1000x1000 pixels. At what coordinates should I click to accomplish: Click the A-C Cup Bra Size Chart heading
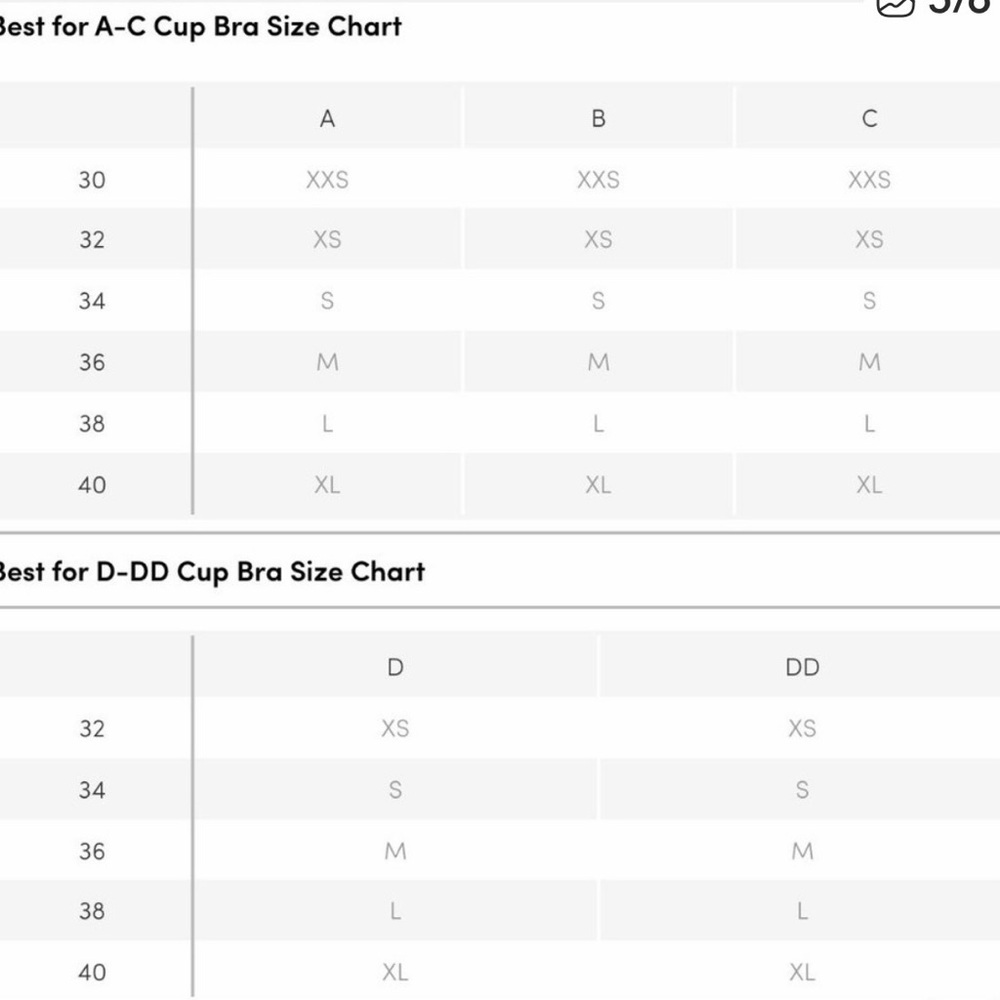(200, 27)
